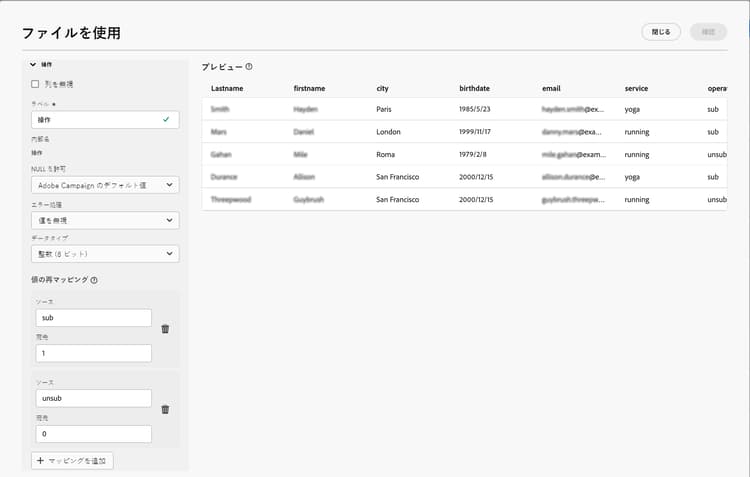The image size is (750, 477).
Task: Open the NULL を許可 dropdown
Action: click(x=105, y=185)
